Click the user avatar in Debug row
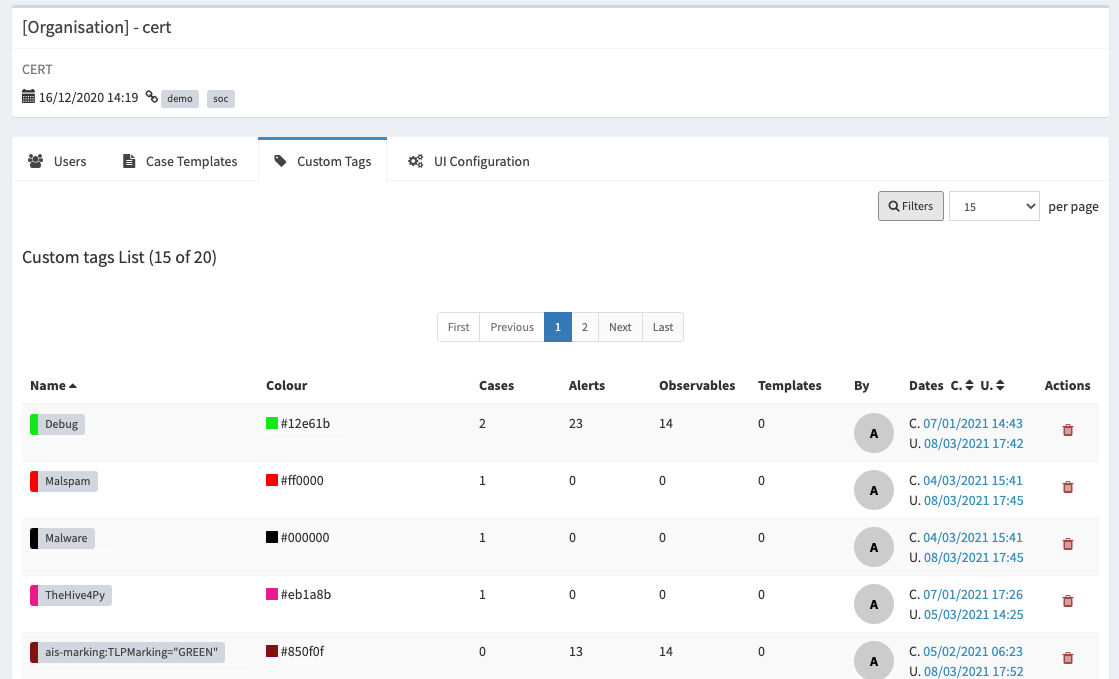Screen dimensions: 1119x679 (874, 433)
